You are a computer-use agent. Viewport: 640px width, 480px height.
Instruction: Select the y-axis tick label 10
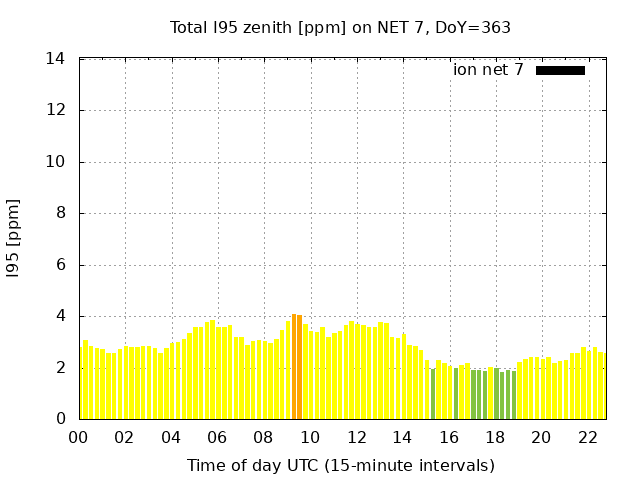(56, 162)
